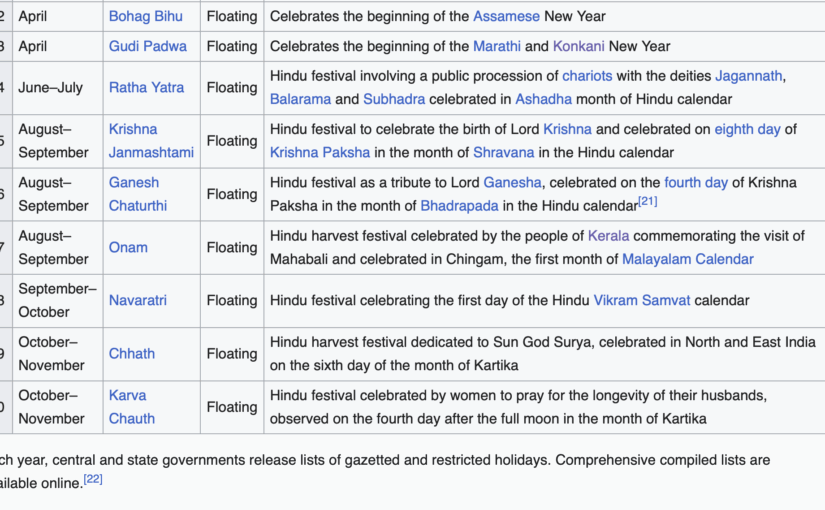Click the Floating cell in Karva Chauth row
The height and width of the screenshot is (510, 825).
(x=232, y=407)
